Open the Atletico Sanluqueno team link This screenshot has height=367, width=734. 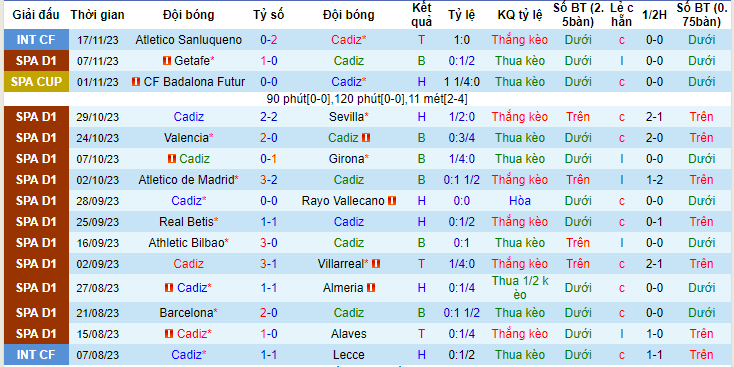click(x=189, y=40)
